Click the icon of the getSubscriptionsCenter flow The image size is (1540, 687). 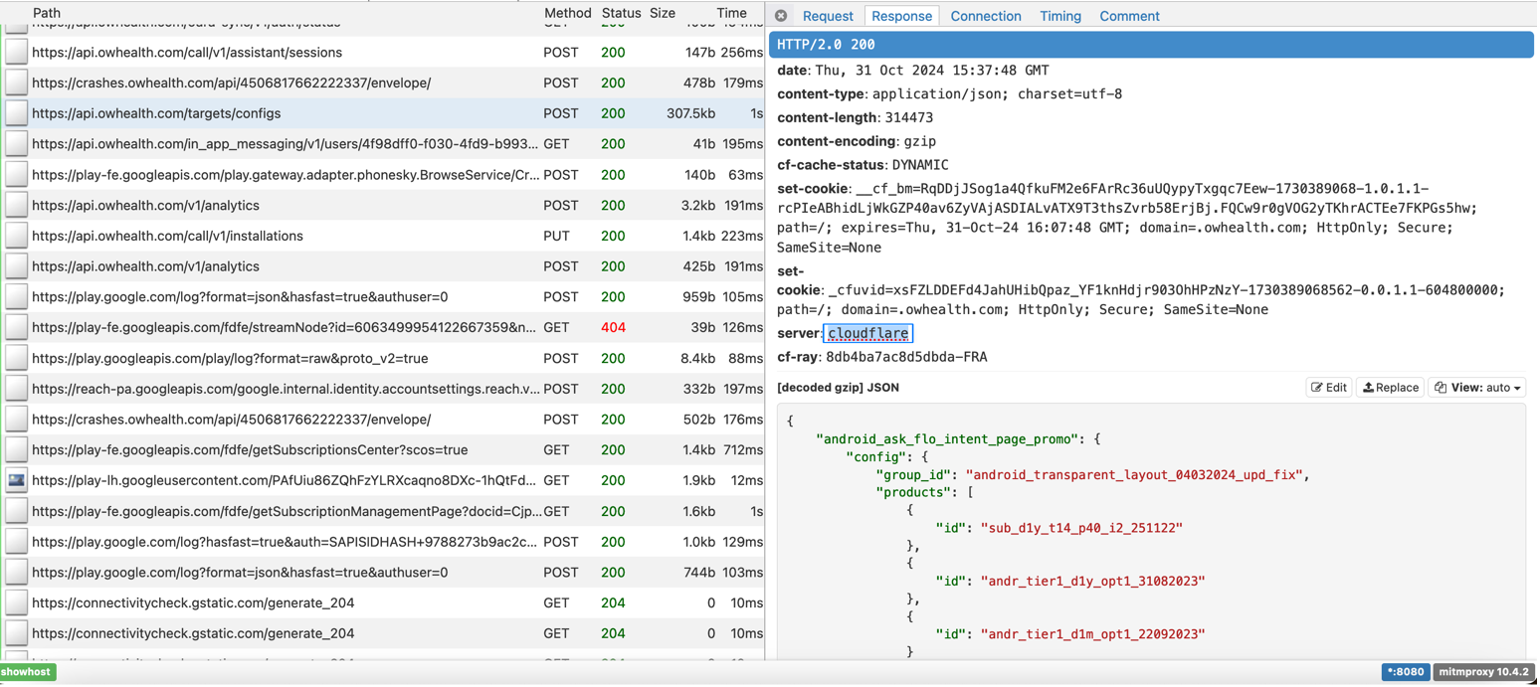16,450
